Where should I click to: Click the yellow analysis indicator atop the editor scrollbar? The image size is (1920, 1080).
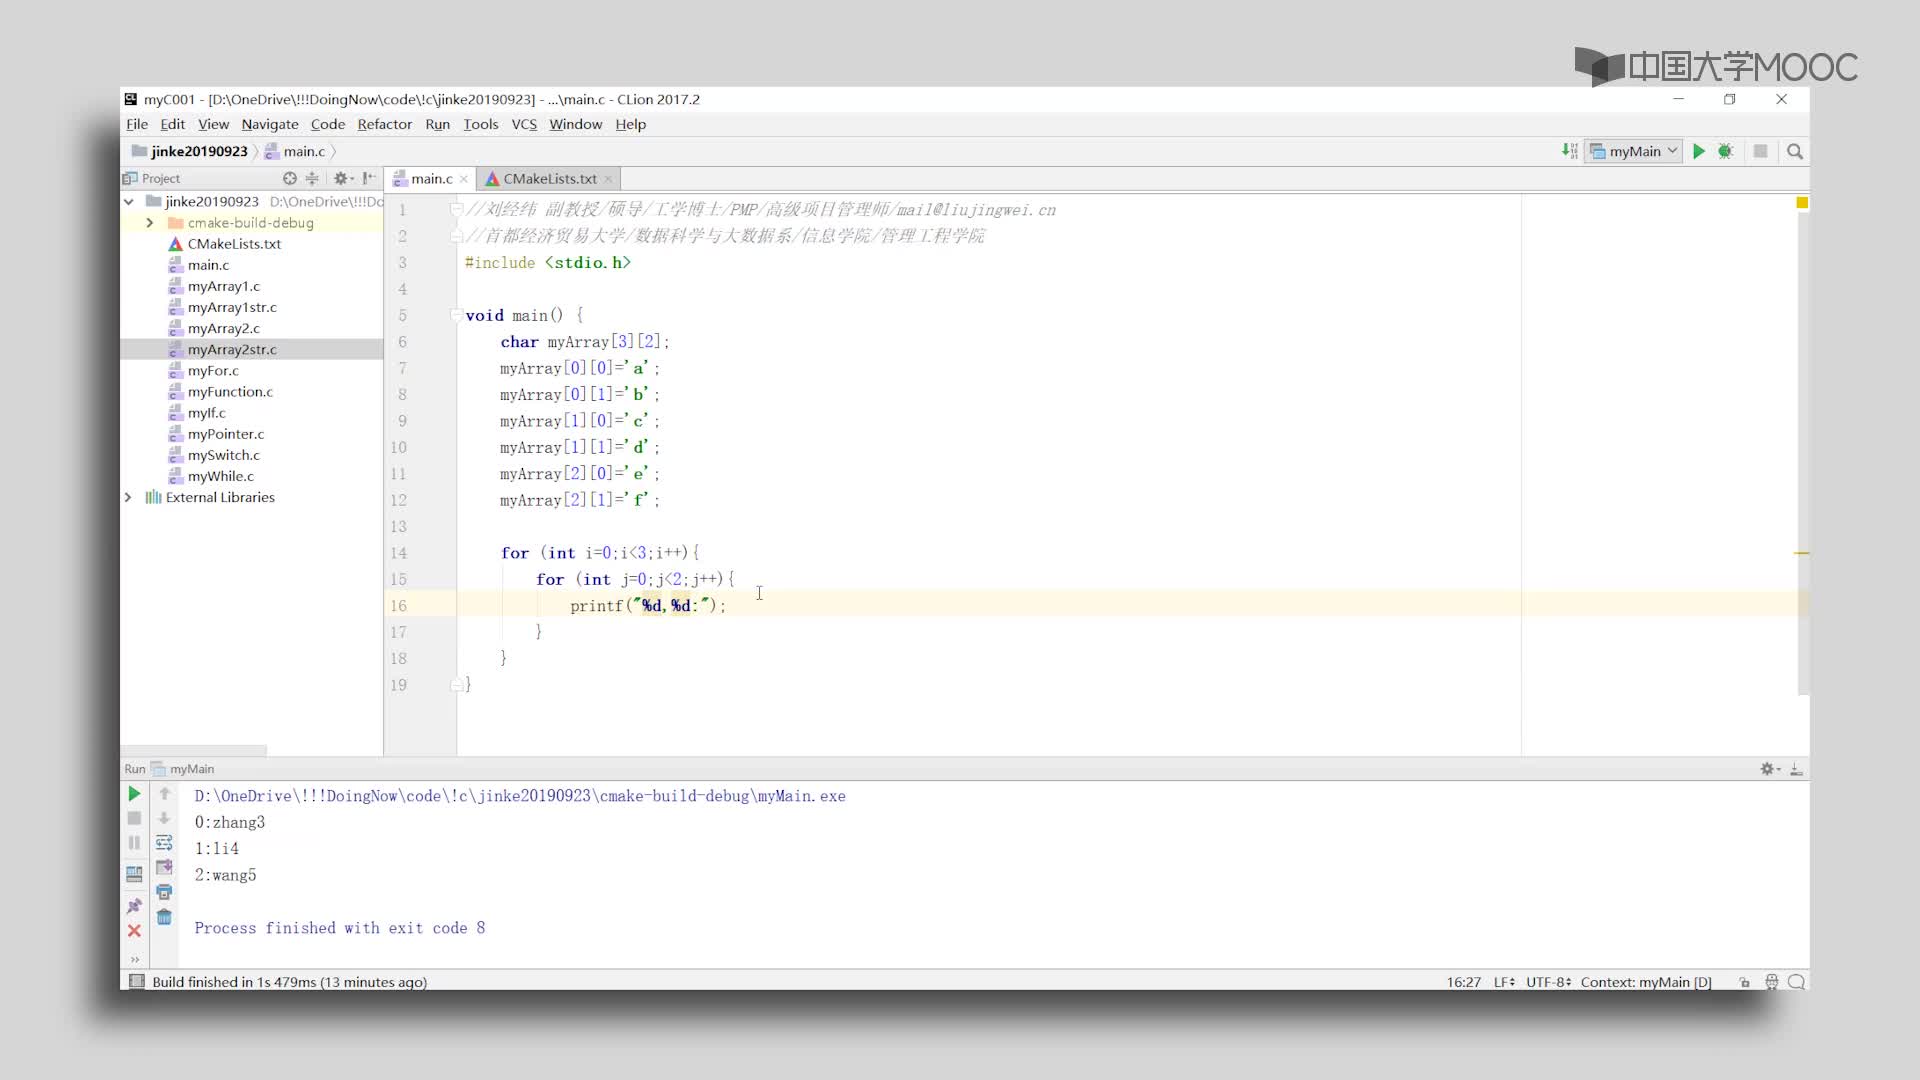coord(1802,202)
